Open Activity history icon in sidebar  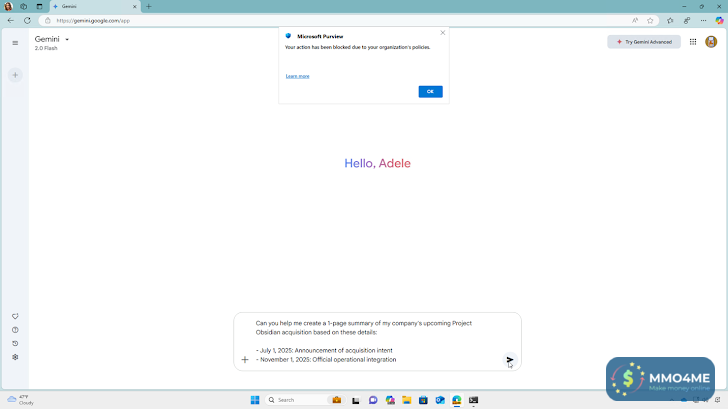pyautogui.click(x=15, y=344)
